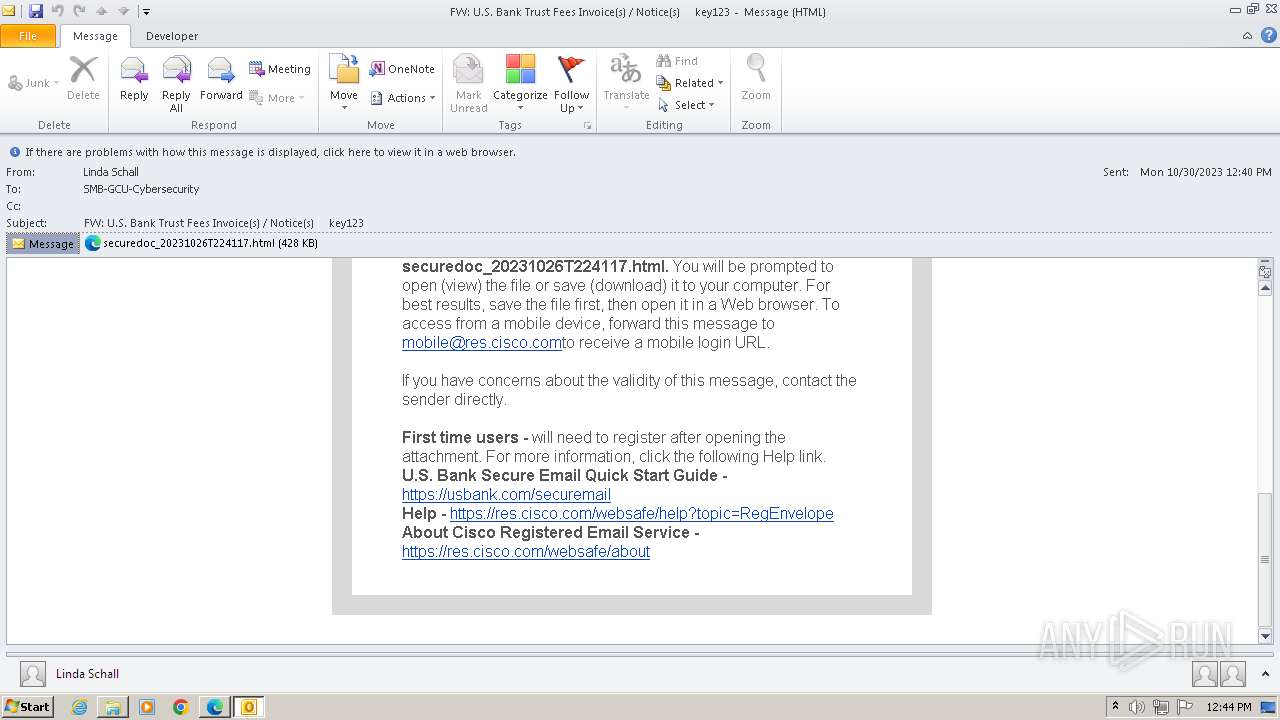Open the securedoc_20231026T224117.html attachment
The image size is (1280, 720).
pos(202,243)
